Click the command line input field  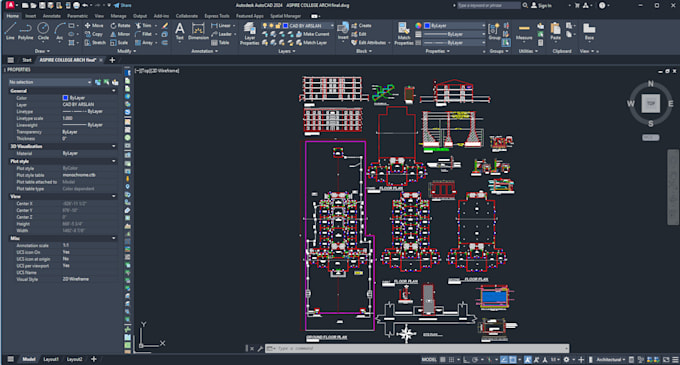(x=416, y=348)
